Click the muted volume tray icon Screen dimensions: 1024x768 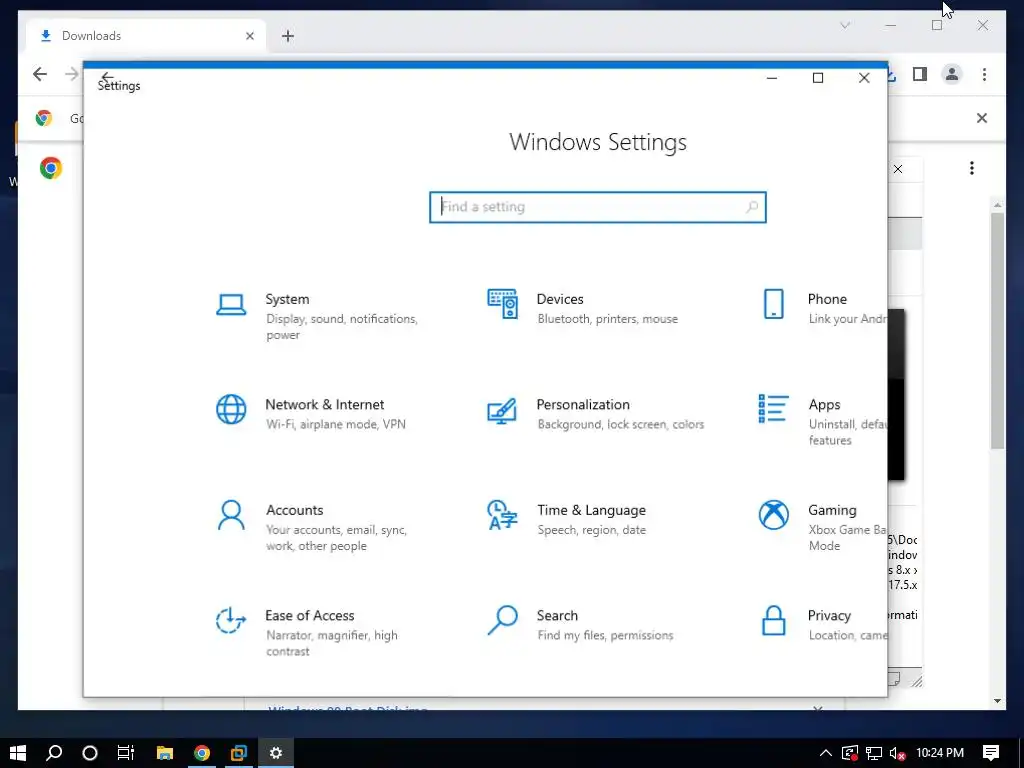pos(897,754)
